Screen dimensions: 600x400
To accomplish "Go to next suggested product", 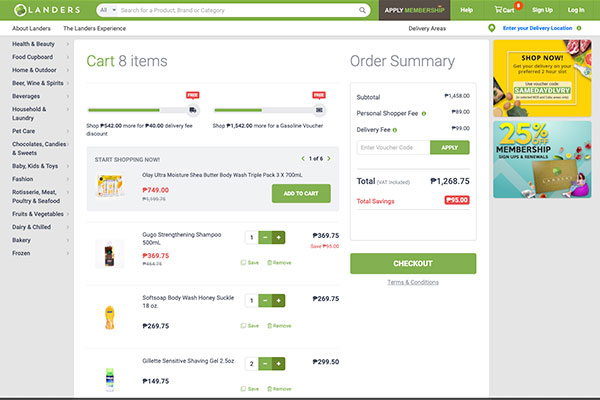I will click(x=329, y=158).
